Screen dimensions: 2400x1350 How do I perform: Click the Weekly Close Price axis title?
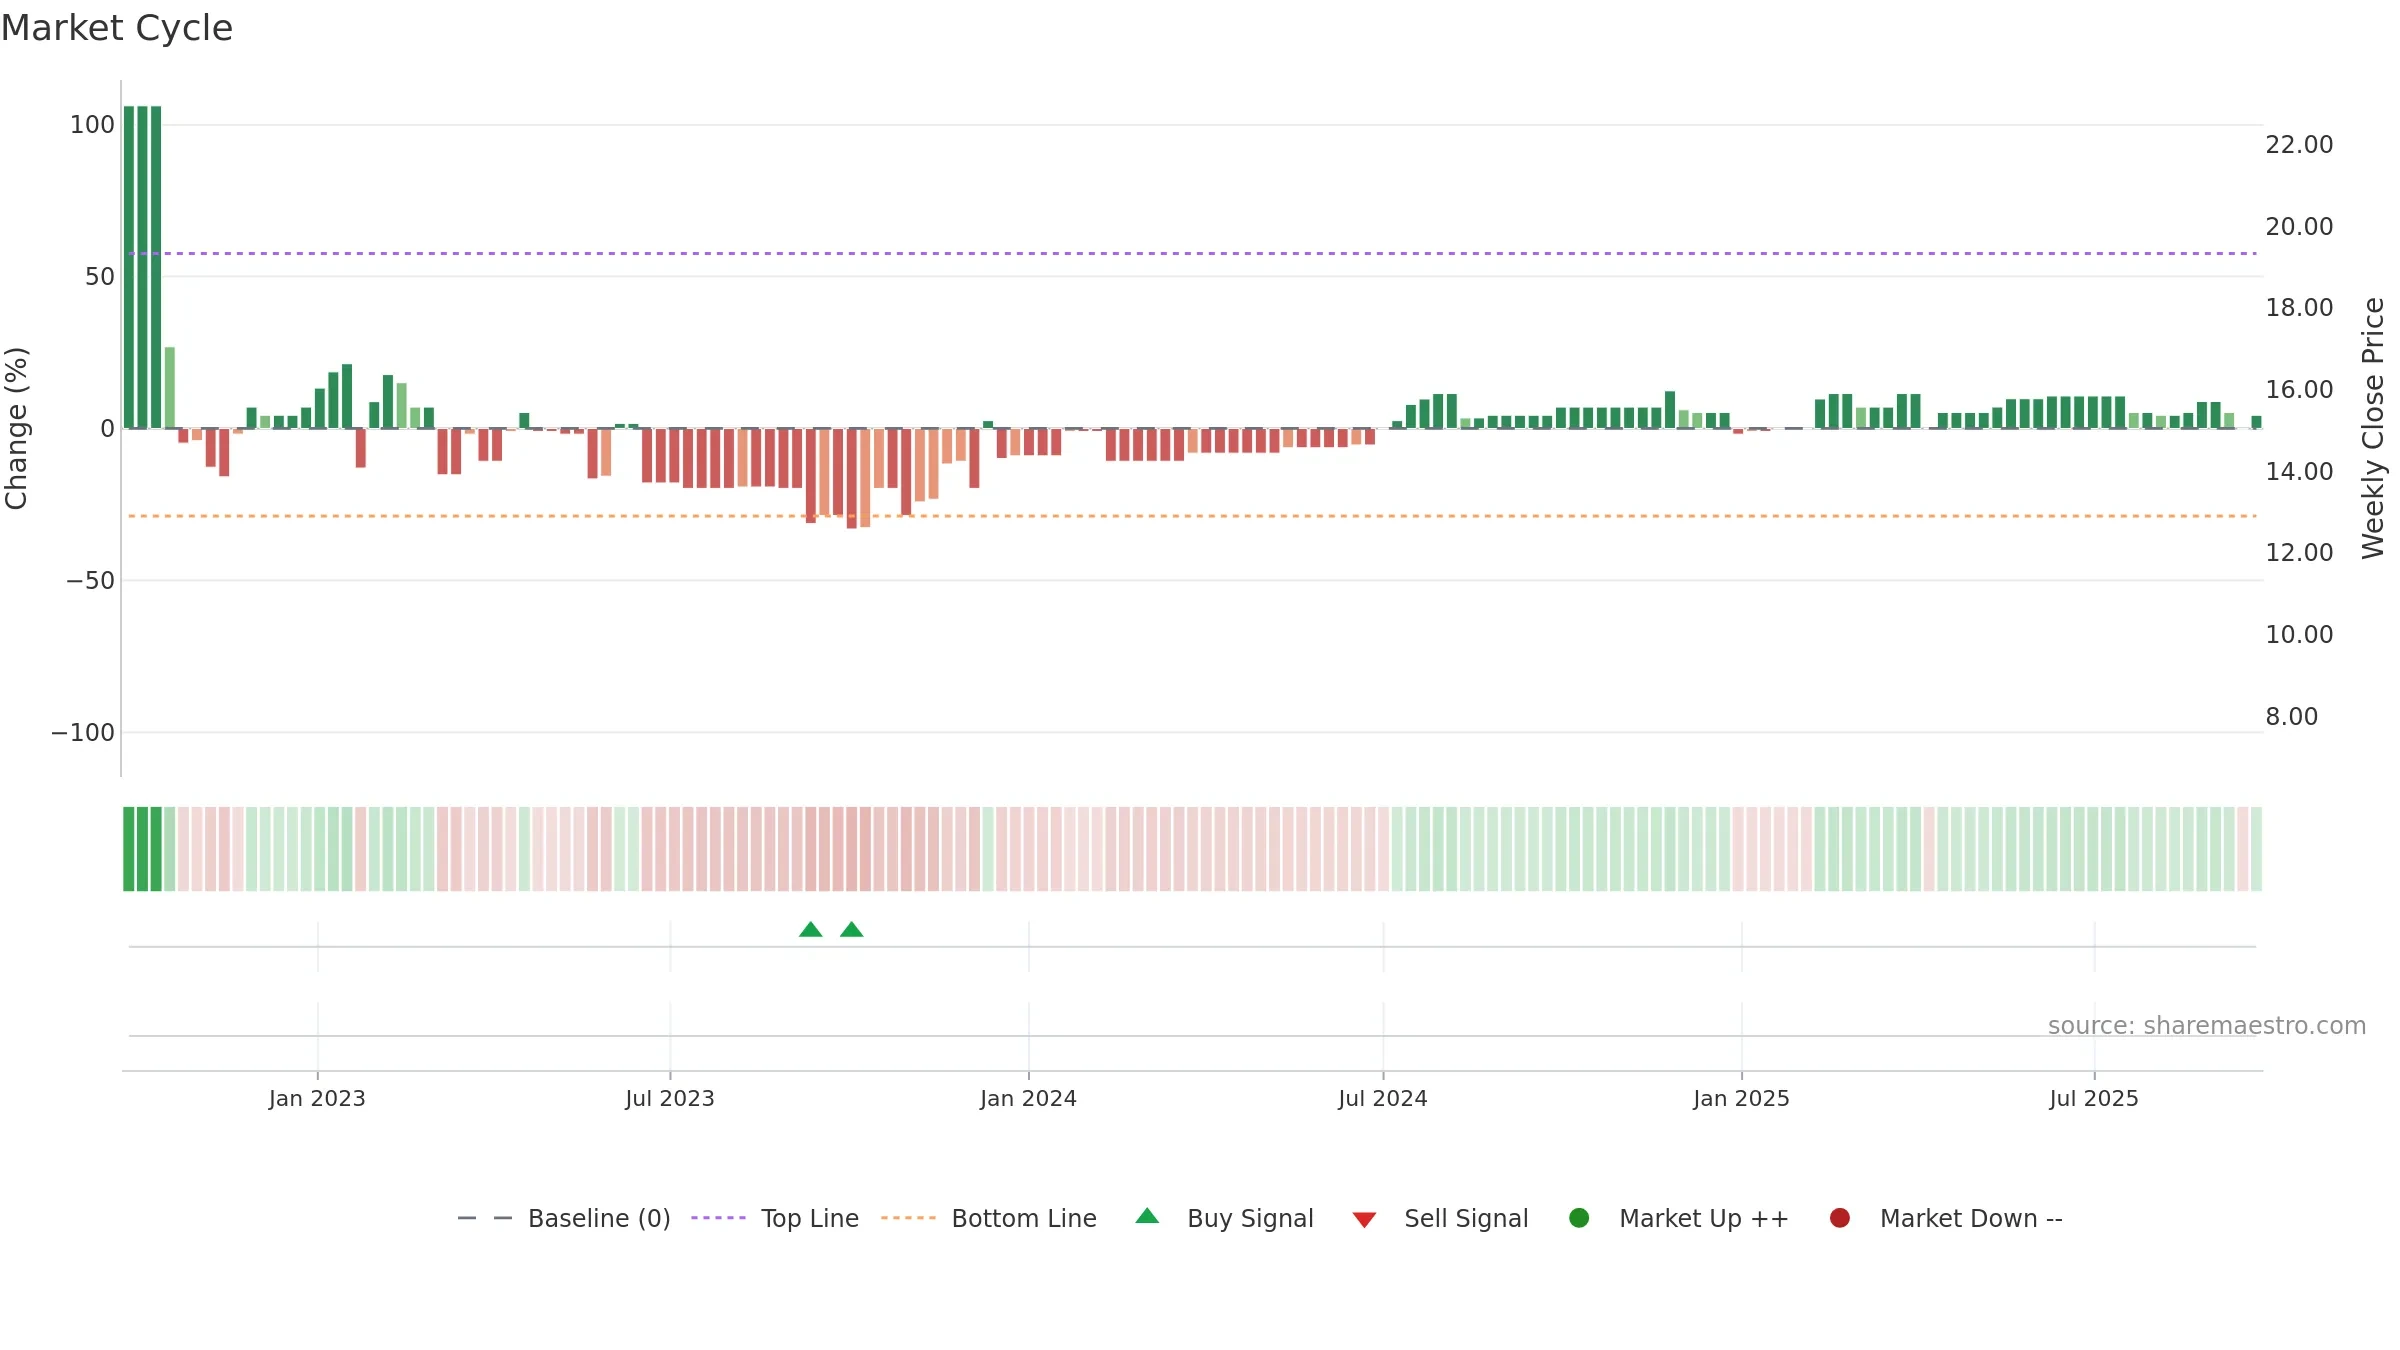[2373, 428]
